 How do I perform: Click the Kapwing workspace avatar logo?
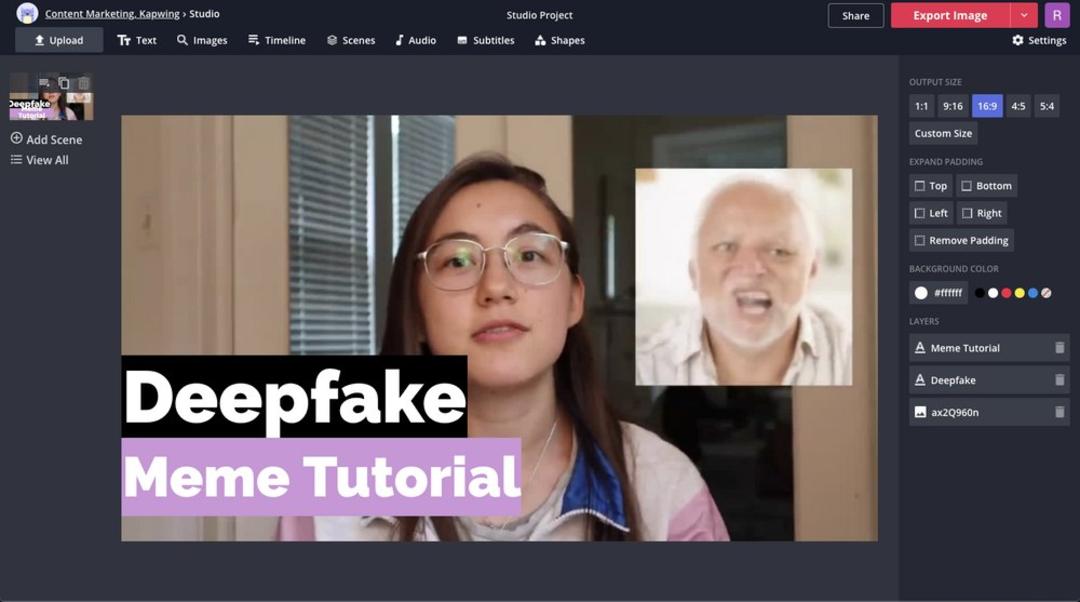(x=27, y=13)
